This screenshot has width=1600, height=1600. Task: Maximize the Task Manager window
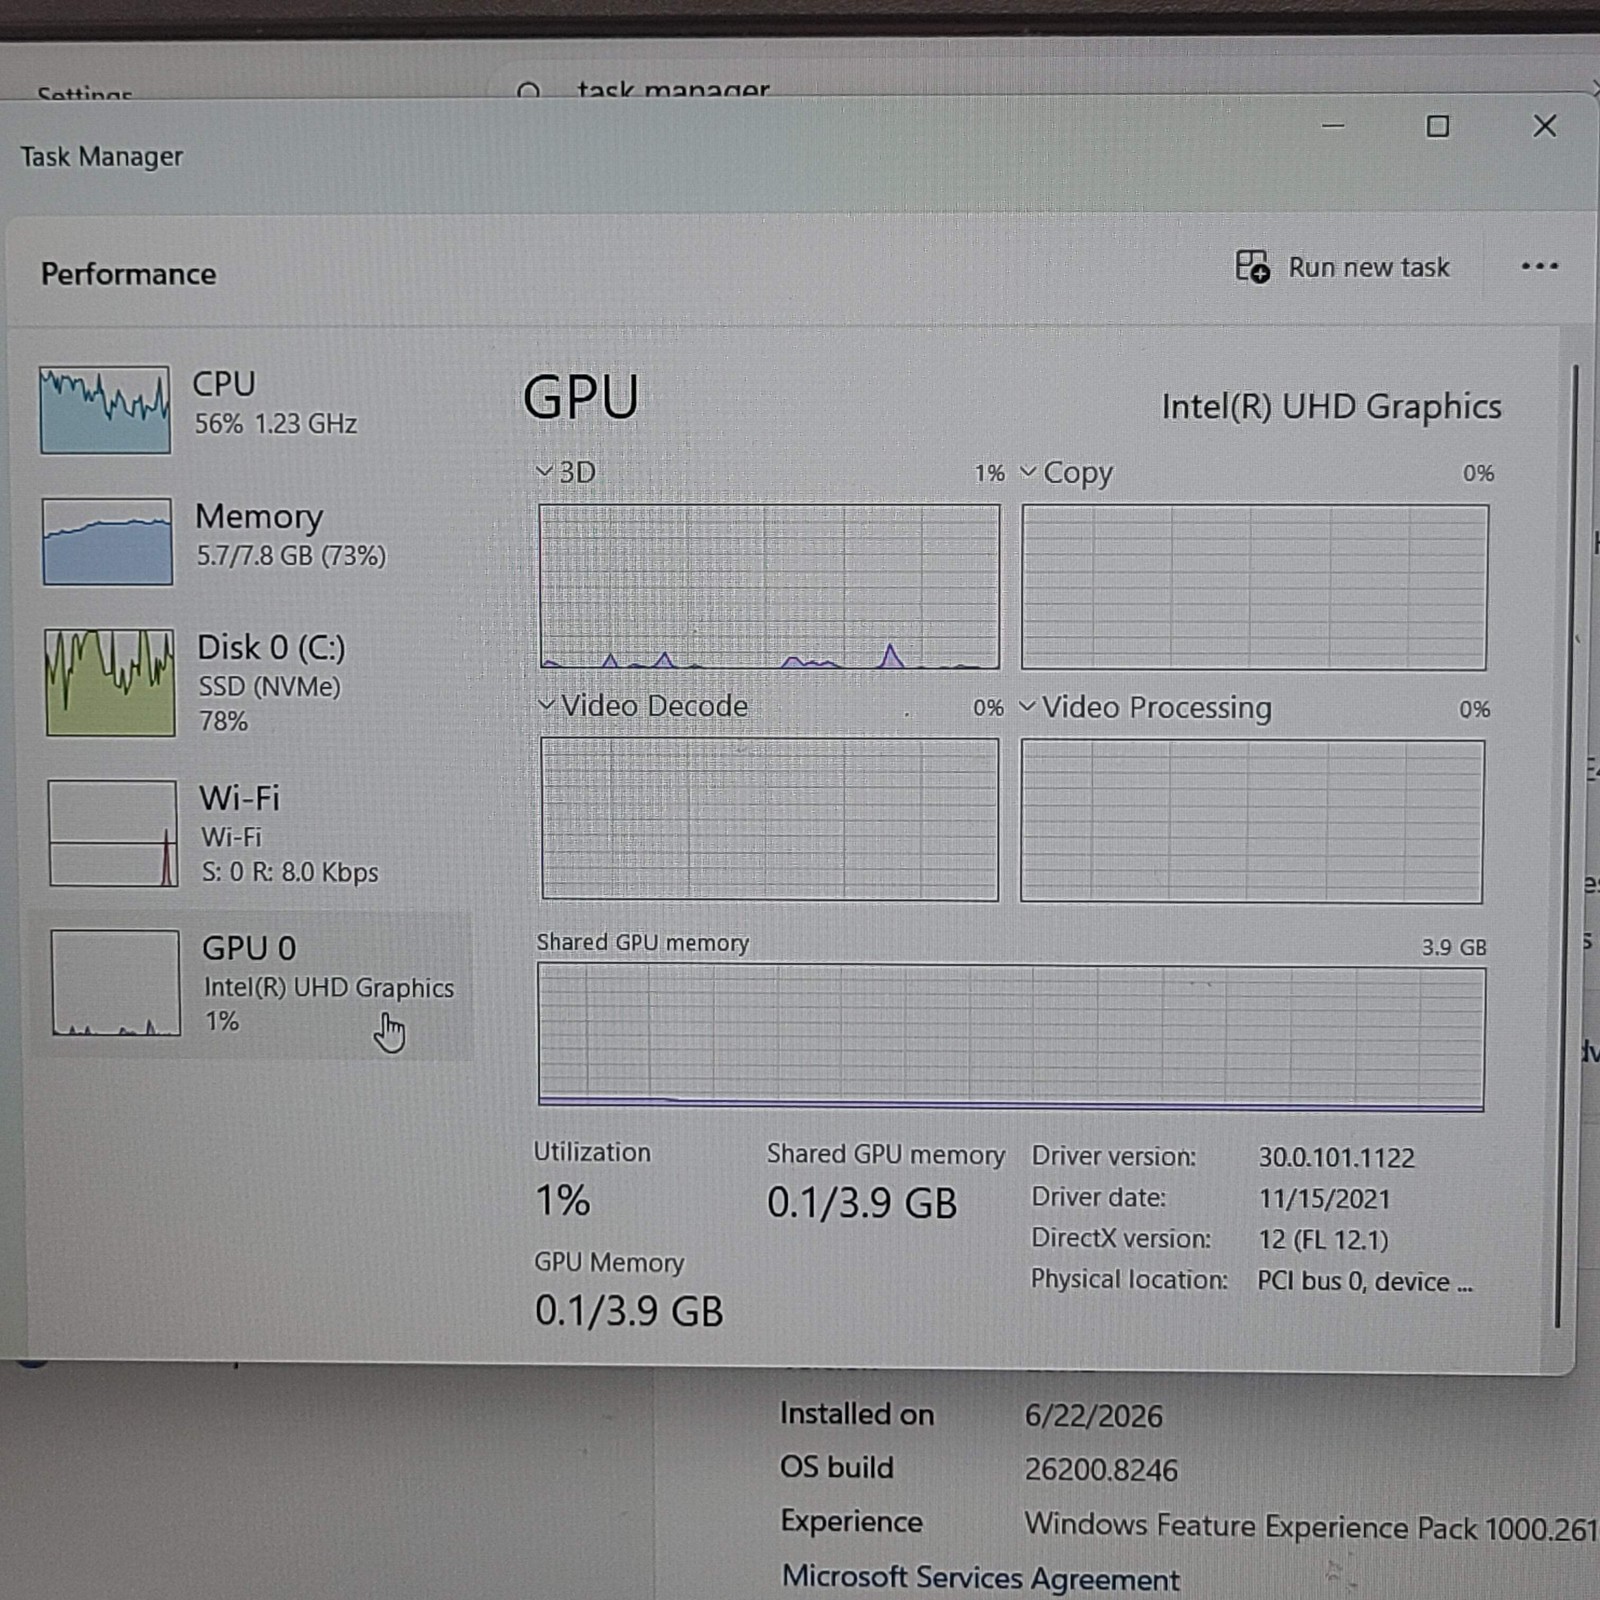pyautogui.click(x=1437, y=126)
